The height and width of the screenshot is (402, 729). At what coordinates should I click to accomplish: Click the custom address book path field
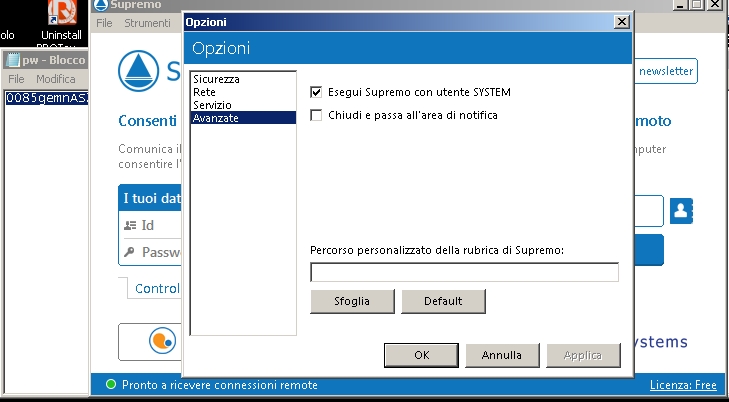pyautogui.click(x=464, y=272)
